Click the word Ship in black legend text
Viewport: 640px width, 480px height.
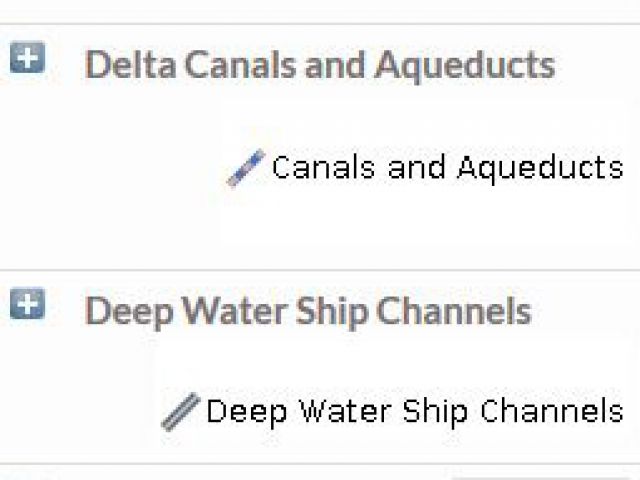(436, 412)
